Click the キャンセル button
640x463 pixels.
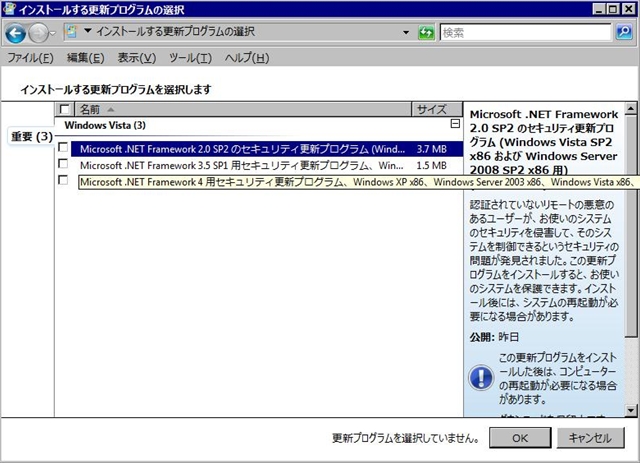[590, 438]
